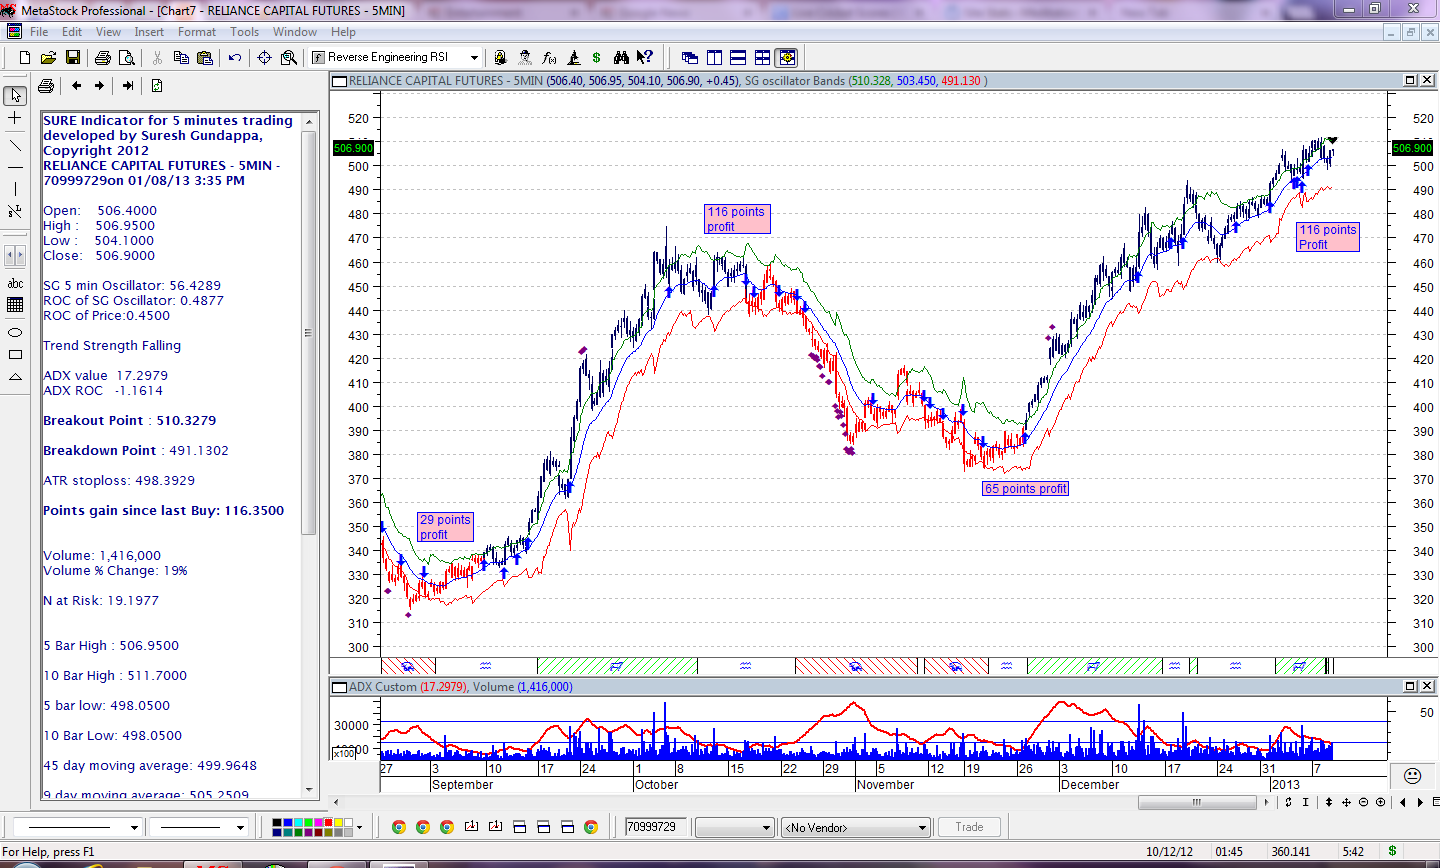Open the File menu

(39, 32)
